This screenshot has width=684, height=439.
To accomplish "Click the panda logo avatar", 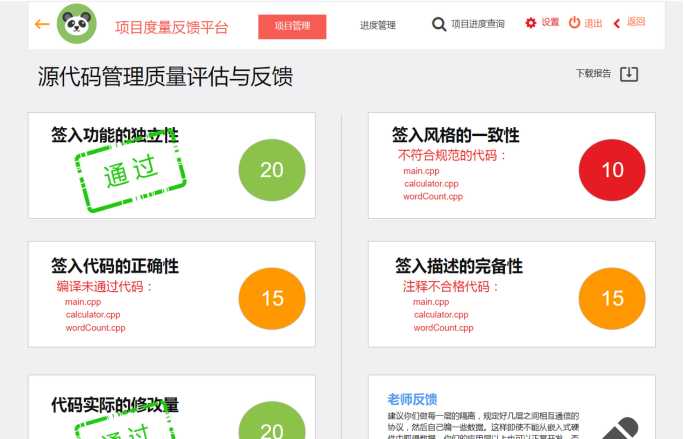I will click(77, 24).
